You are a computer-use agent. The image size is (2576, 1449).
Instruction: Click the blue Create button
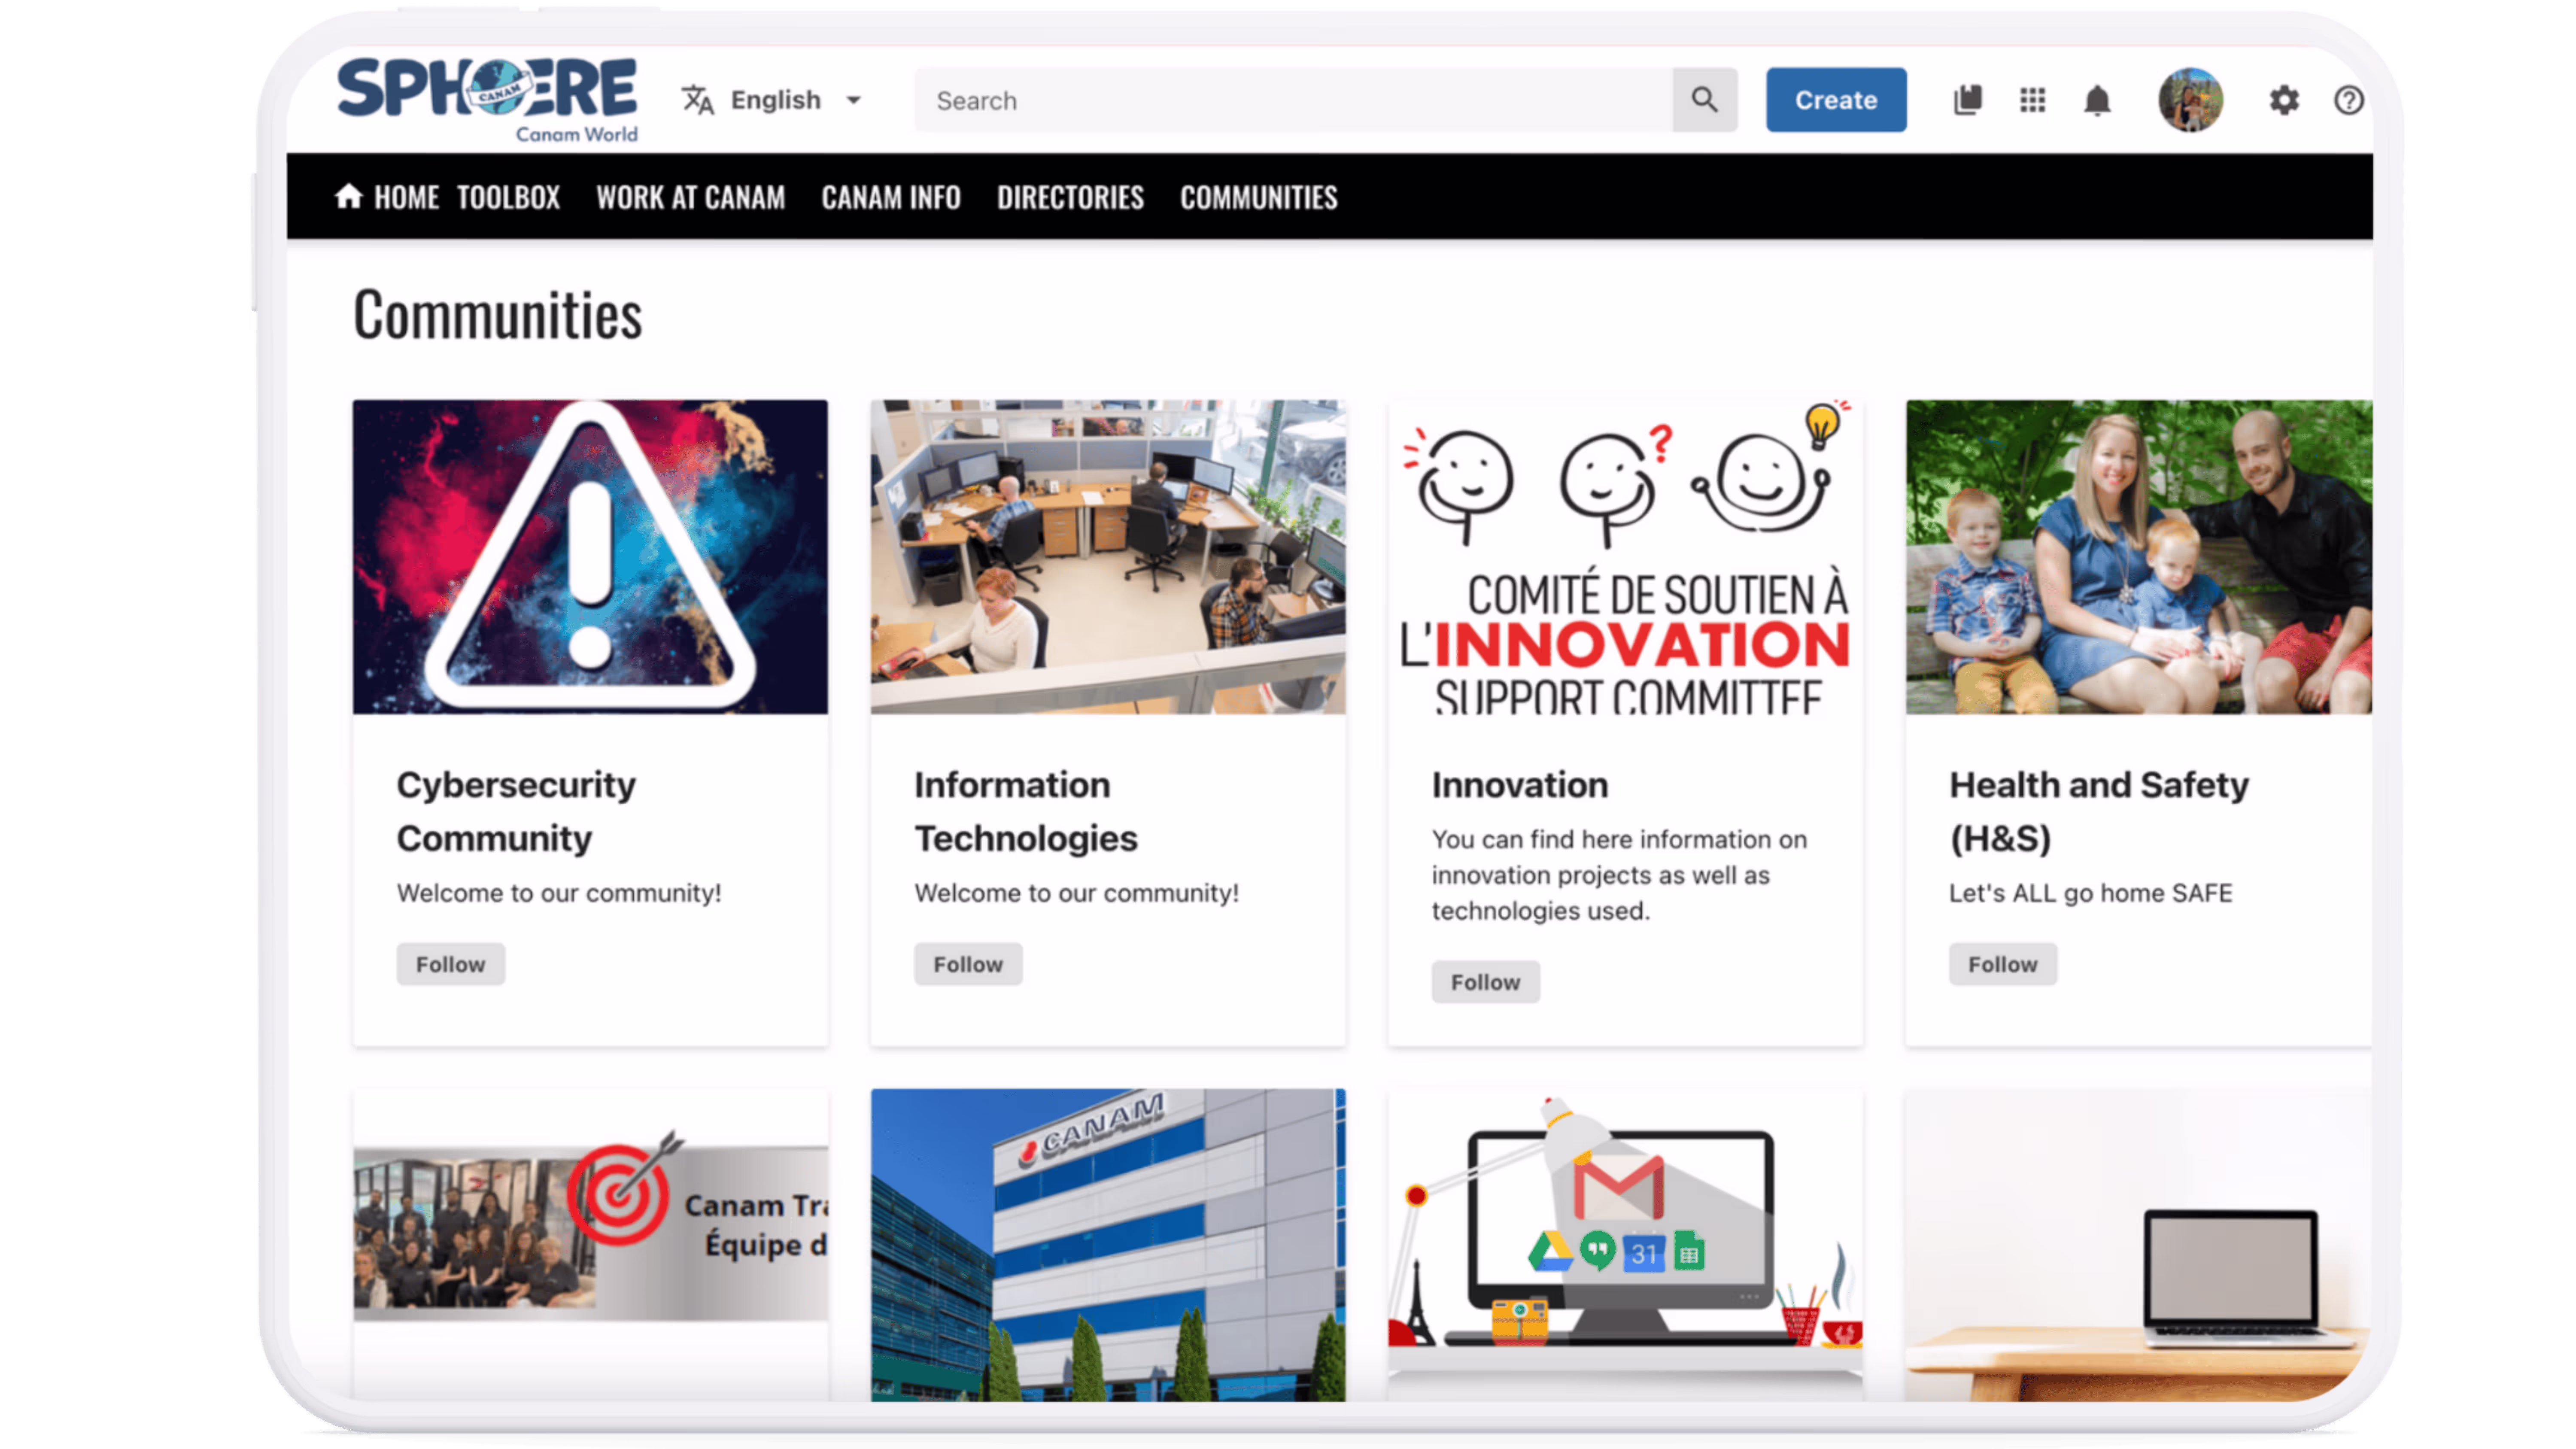tap(1836, 100)
